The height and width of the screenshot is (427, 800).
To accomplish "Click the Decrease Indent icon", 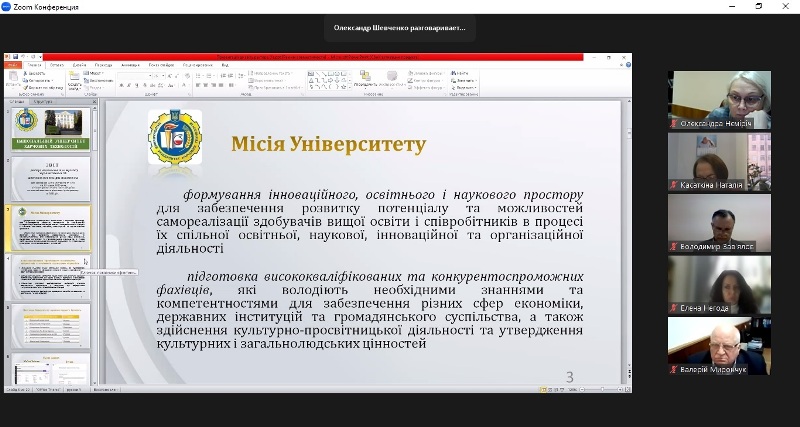I will coord(223,76).
